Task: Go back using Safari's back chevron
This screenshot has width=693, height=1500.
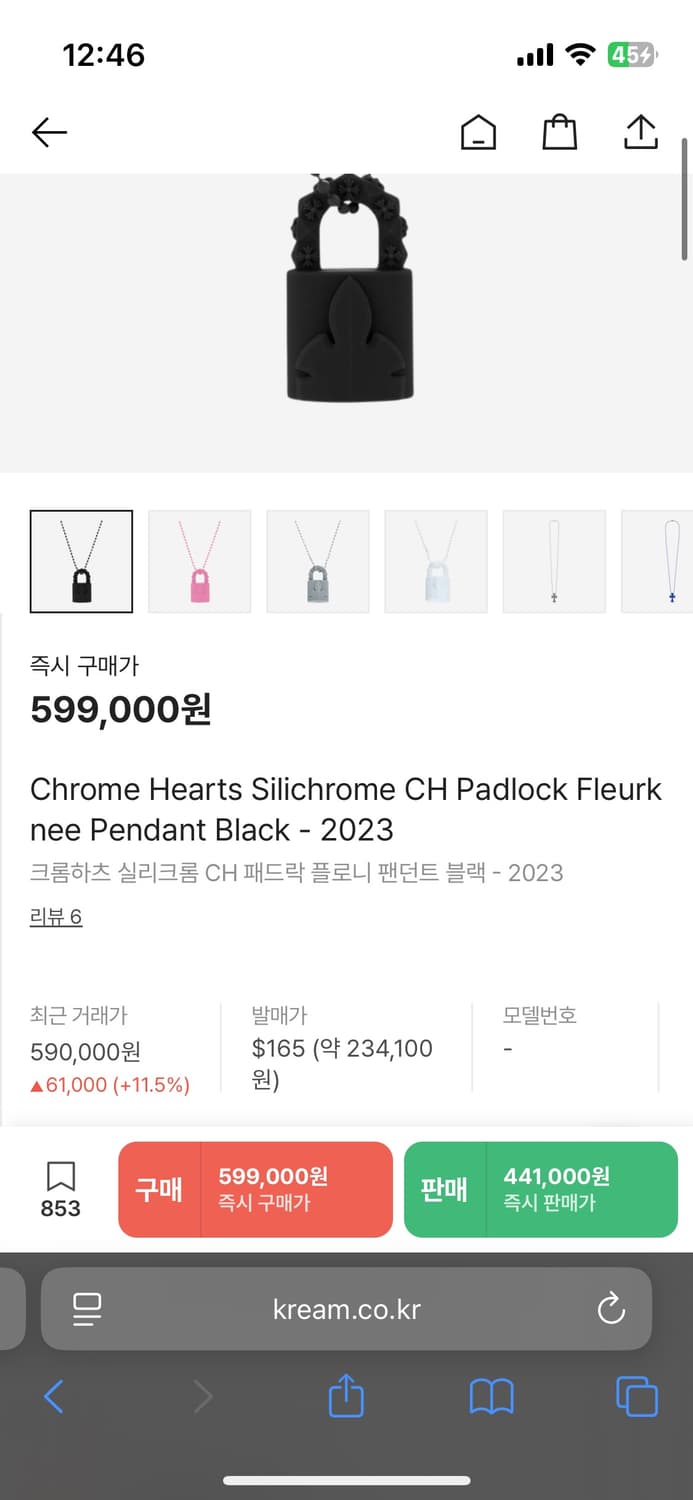Action: click(x=54, y=1396)
